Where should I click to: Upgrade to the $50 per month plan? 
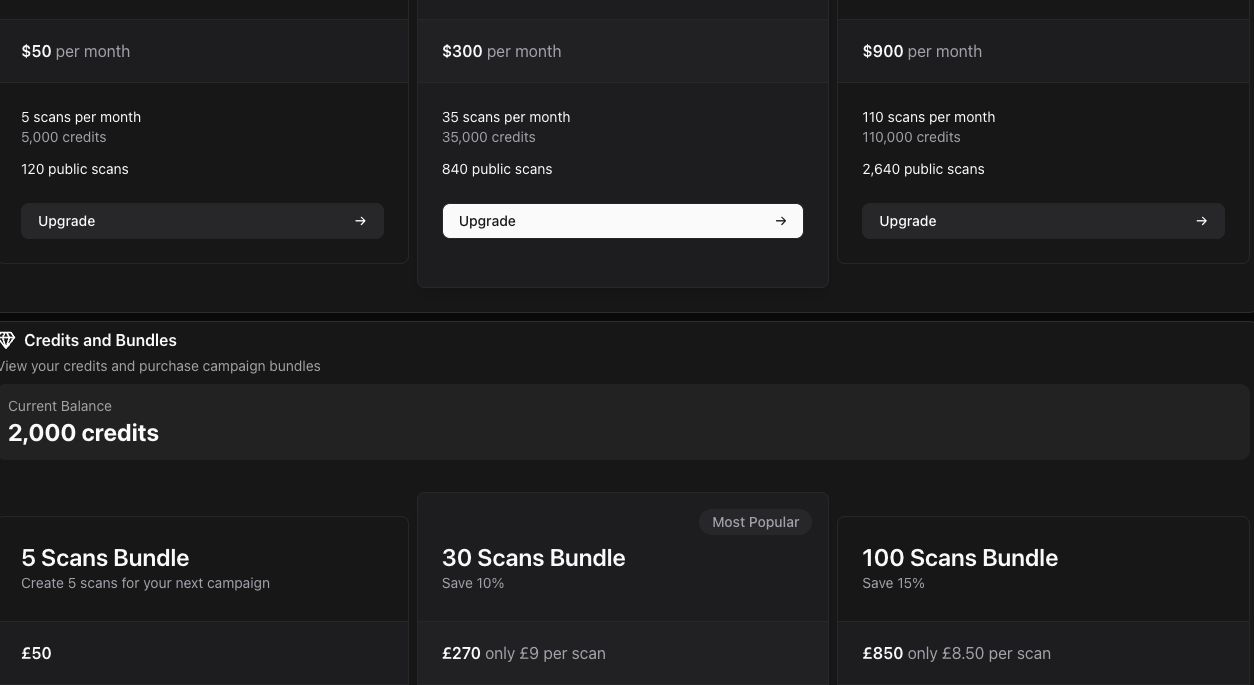pos(202,221)
